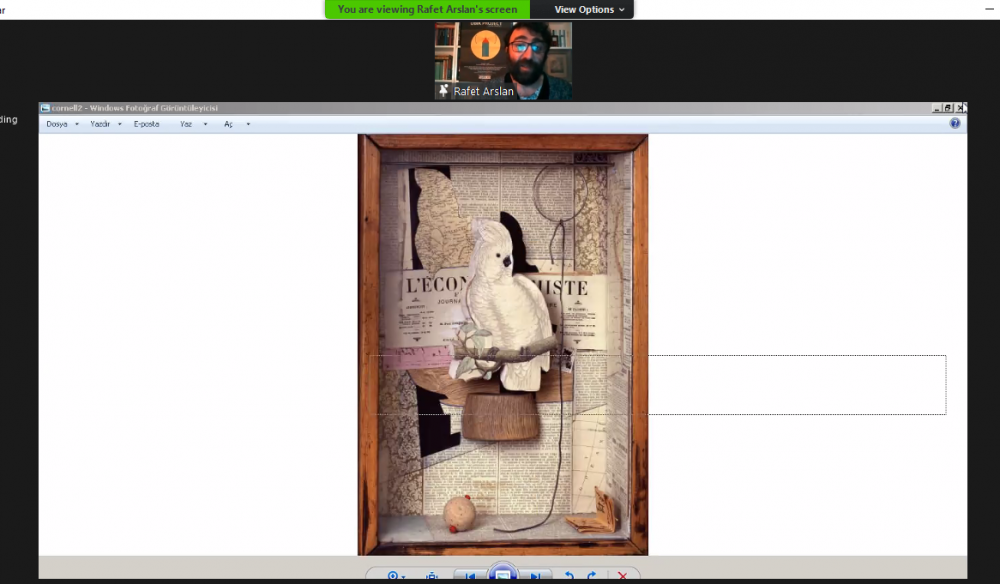Screen dimensions: 1000x584
Task: Start the slideshow with center round button
Action: pos(503,575)
